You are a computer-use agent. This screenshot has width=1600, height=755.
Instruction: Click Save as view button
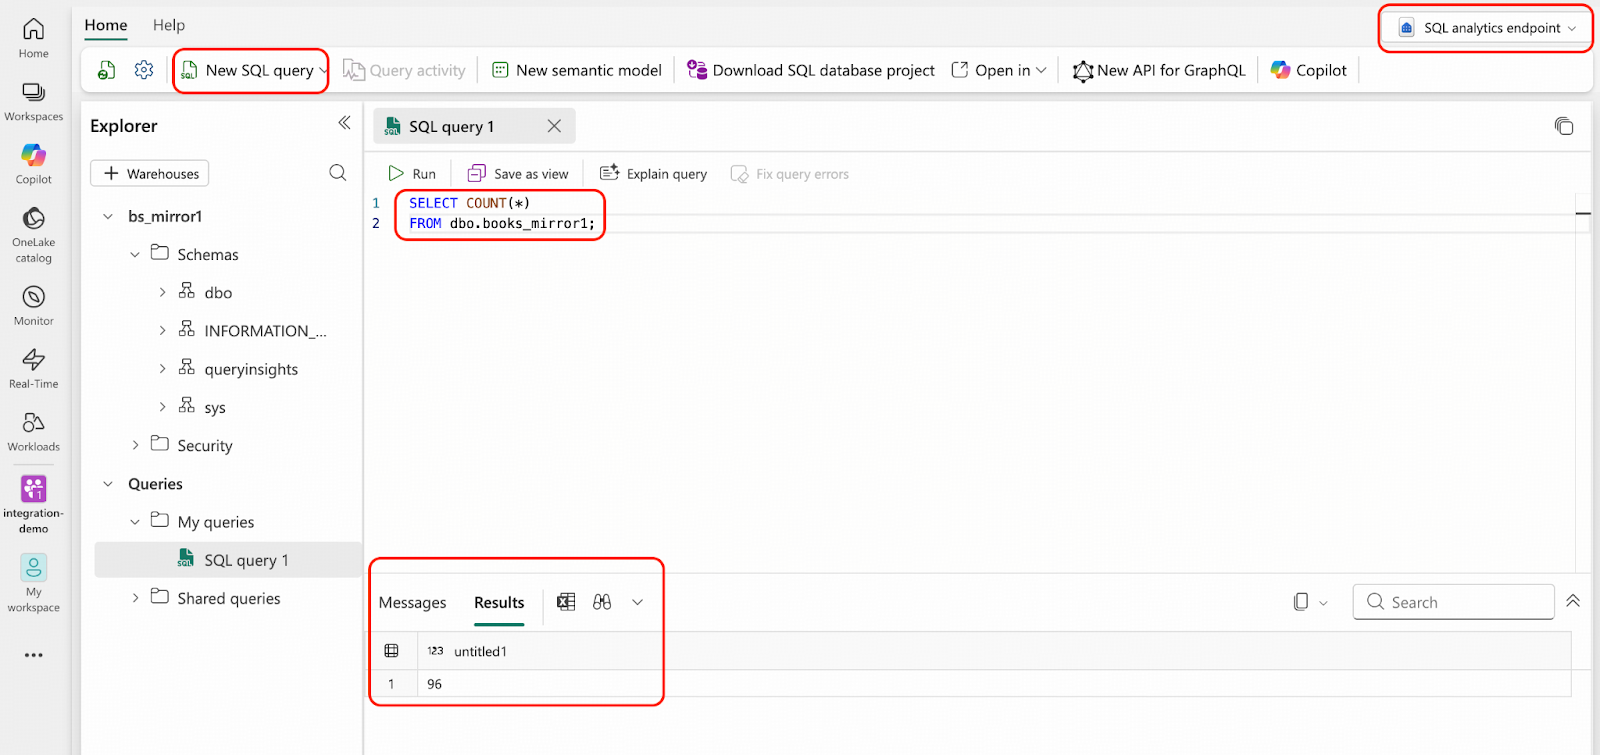pos(519,174)
